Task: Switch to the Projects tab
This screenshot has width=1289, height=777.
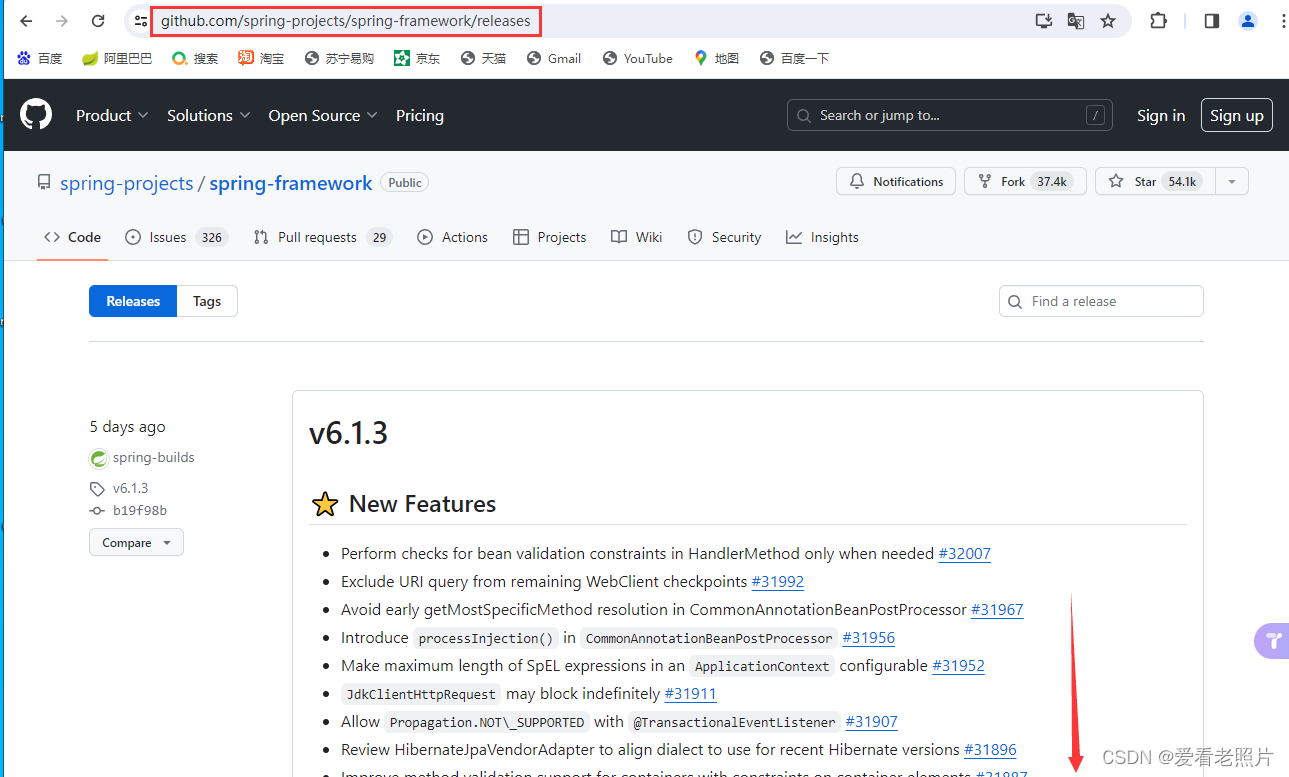Action: tap(549, 237)
